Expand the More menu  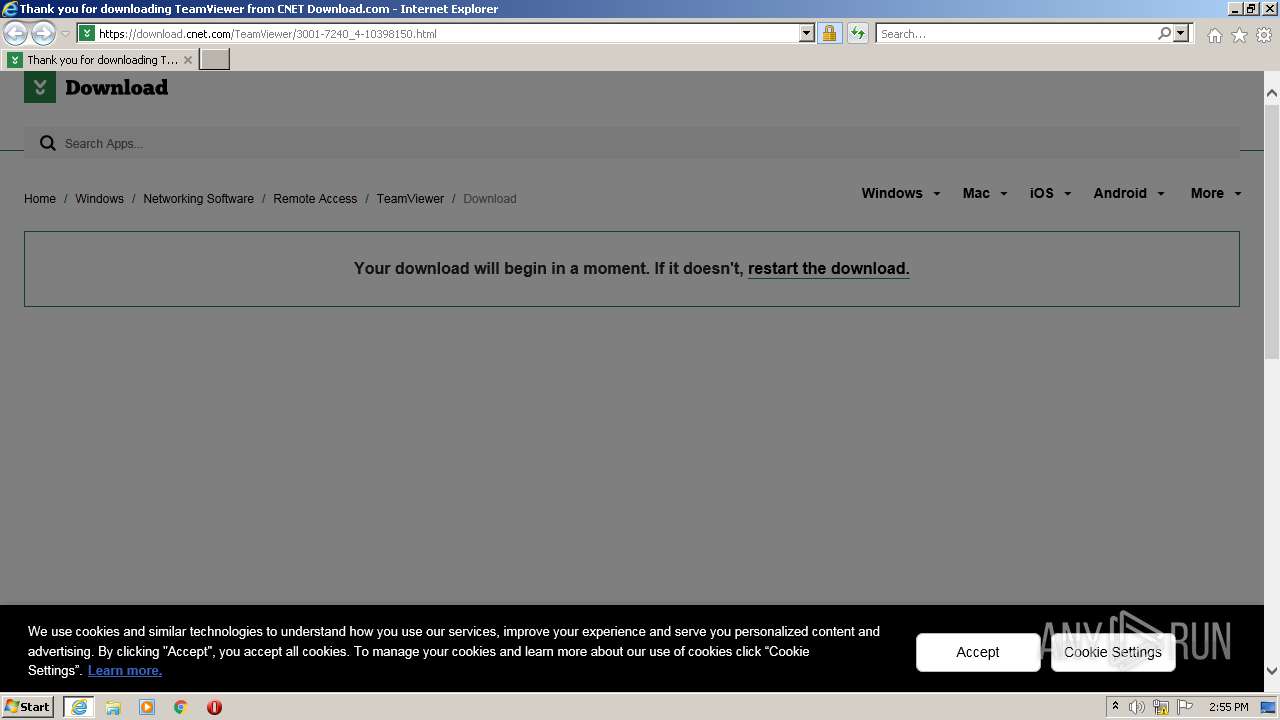coord(1216,193)
